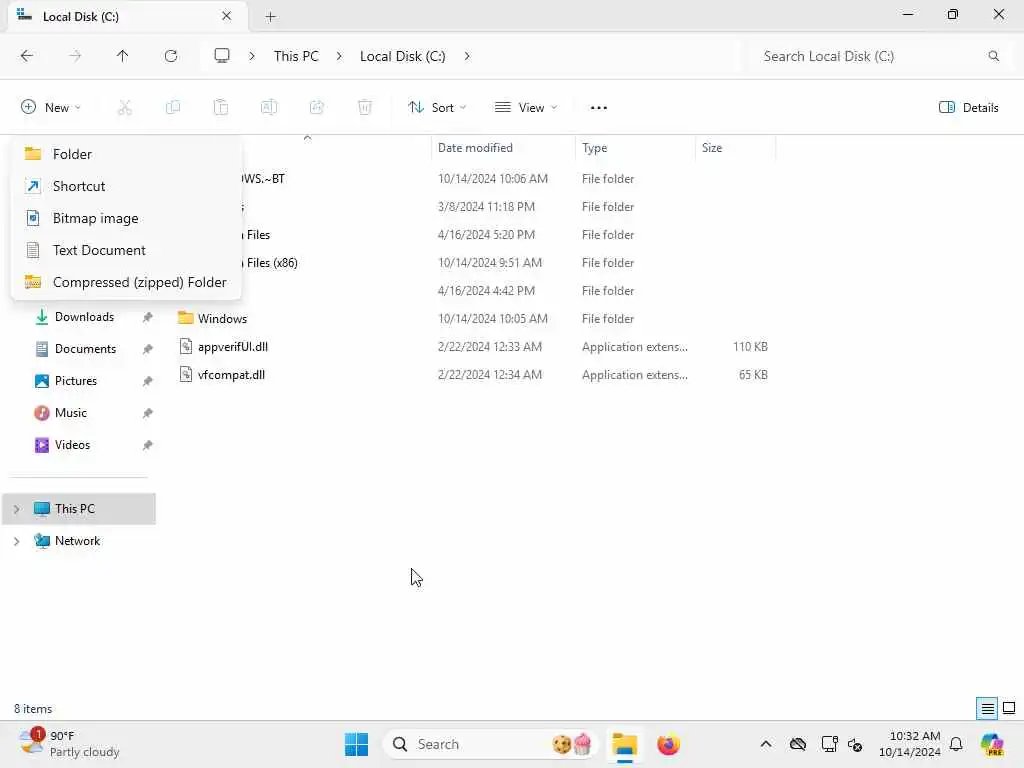The height and width of the screenshot is (768, 1024).
Task: Go up one level arrow
Action: pyautogui.click(x=123, y=56)
